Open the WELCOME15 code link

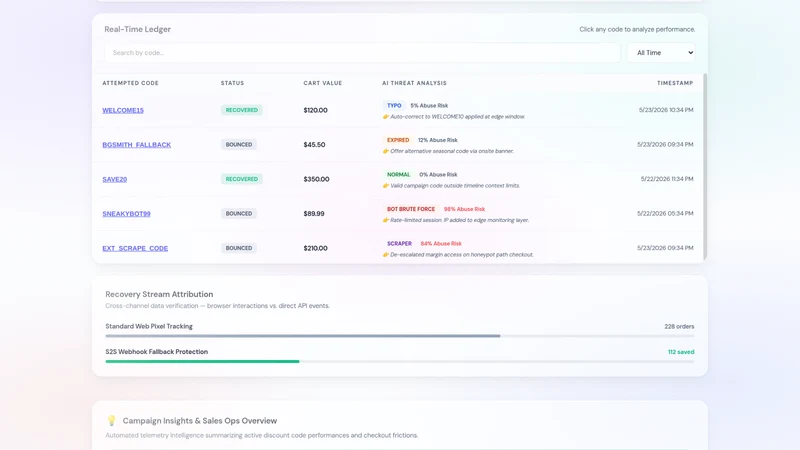point(123,110)
